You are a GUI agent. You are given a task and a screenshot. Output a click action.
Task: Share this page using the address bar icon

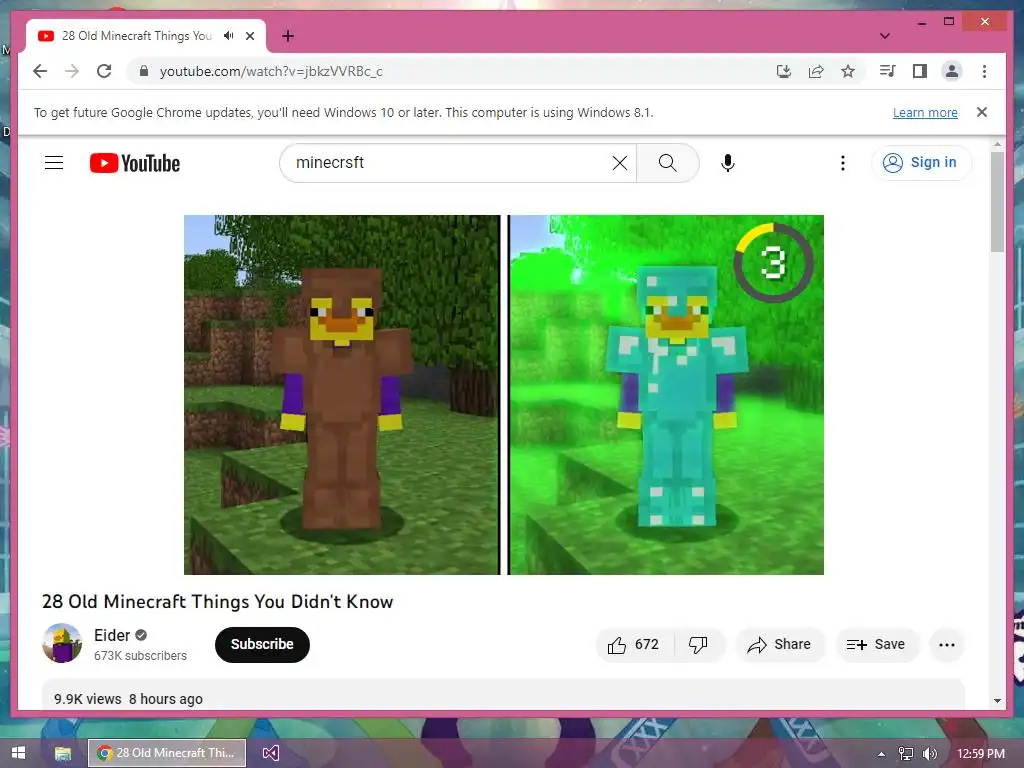click(x=816, y=71)
